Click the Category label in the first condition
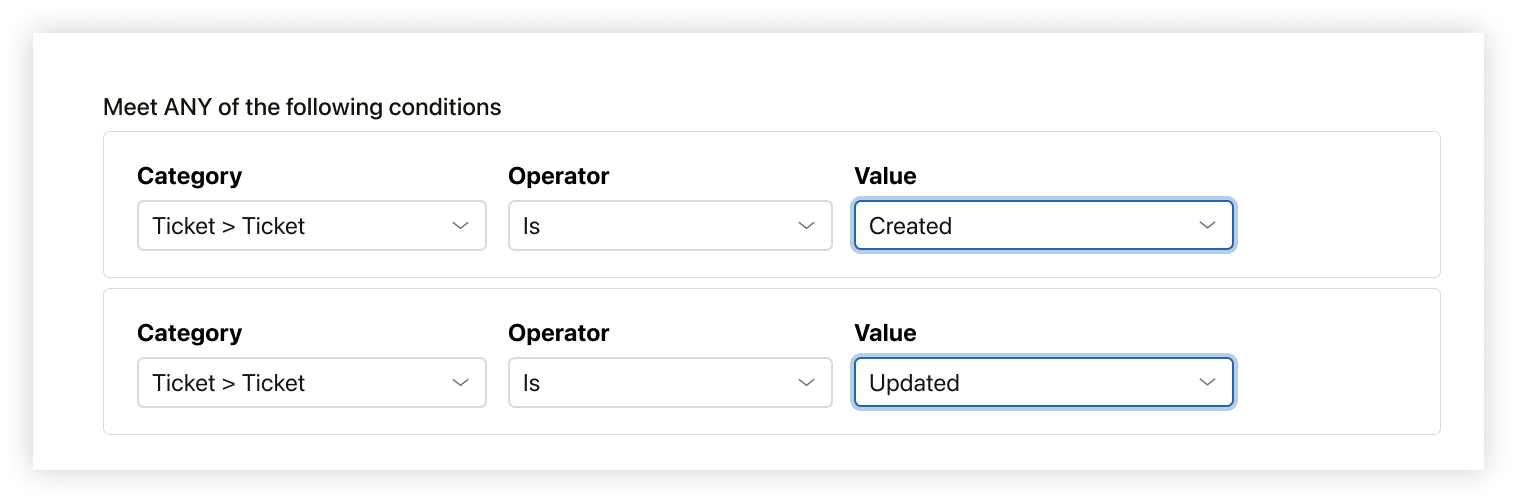Screen dimensions: 1517x503 click(x=189, y=176)
